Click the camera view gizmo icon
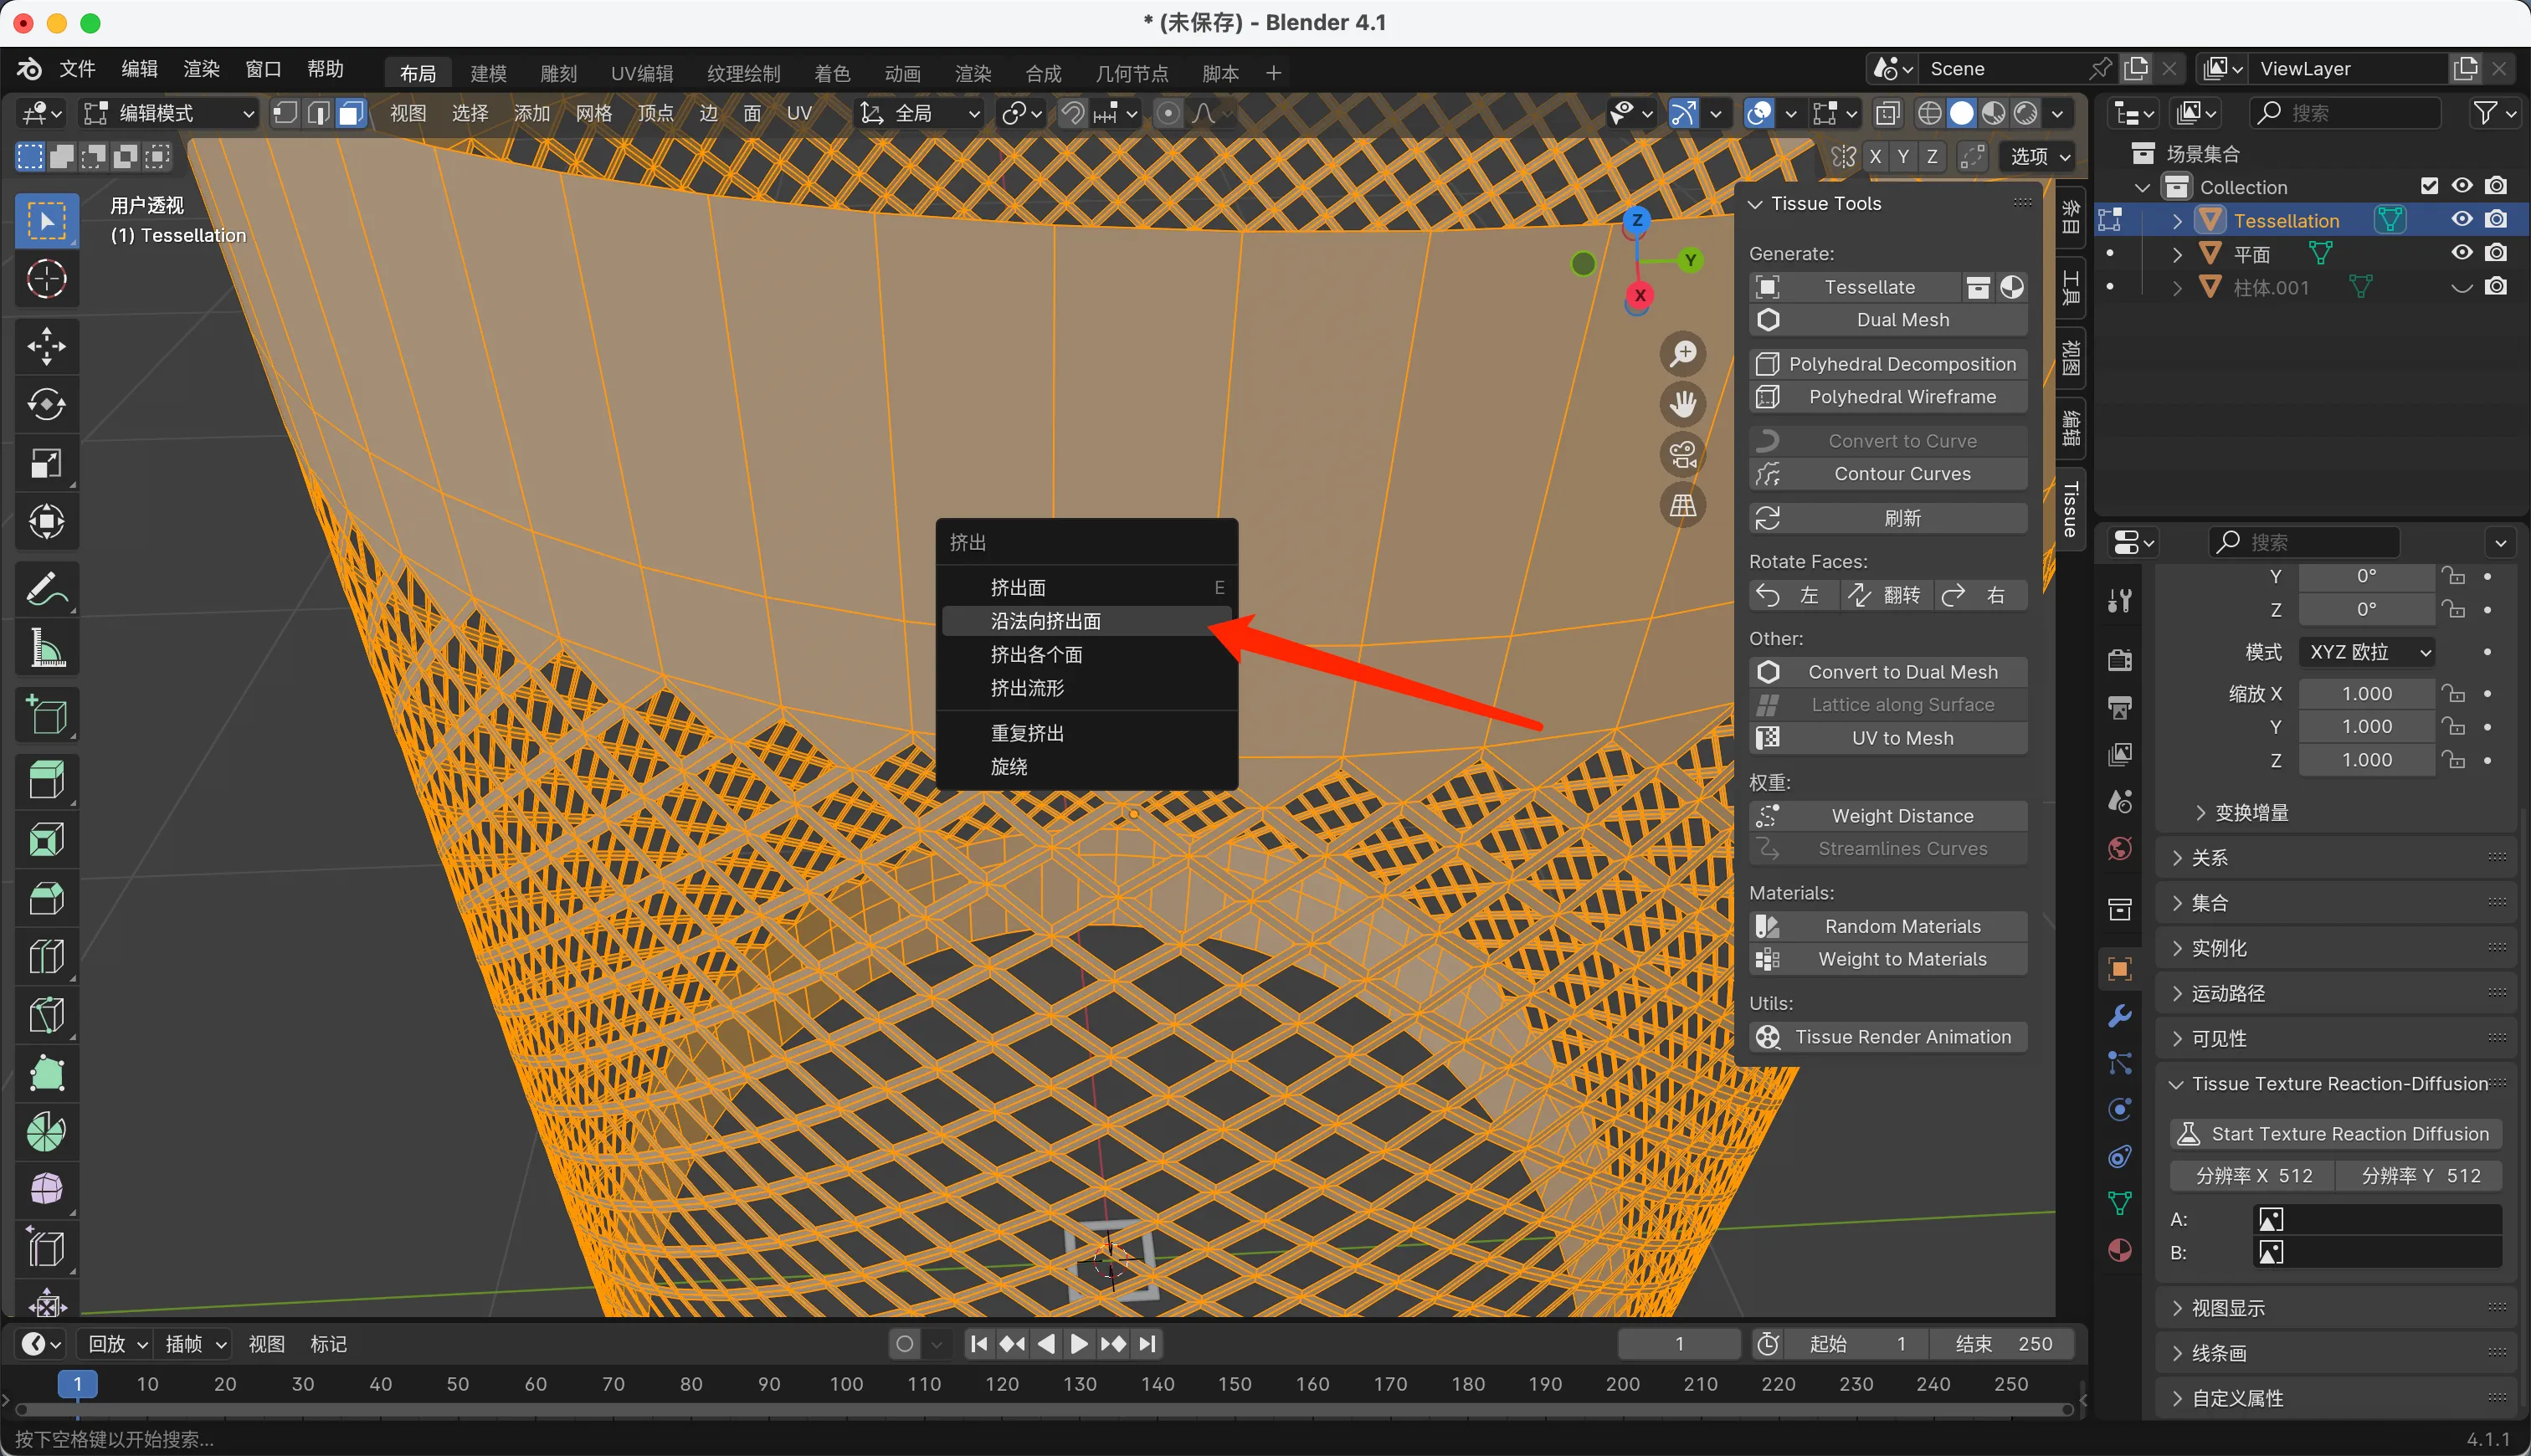Viewport: 2531px width, 1456px height. point(1683,455)
